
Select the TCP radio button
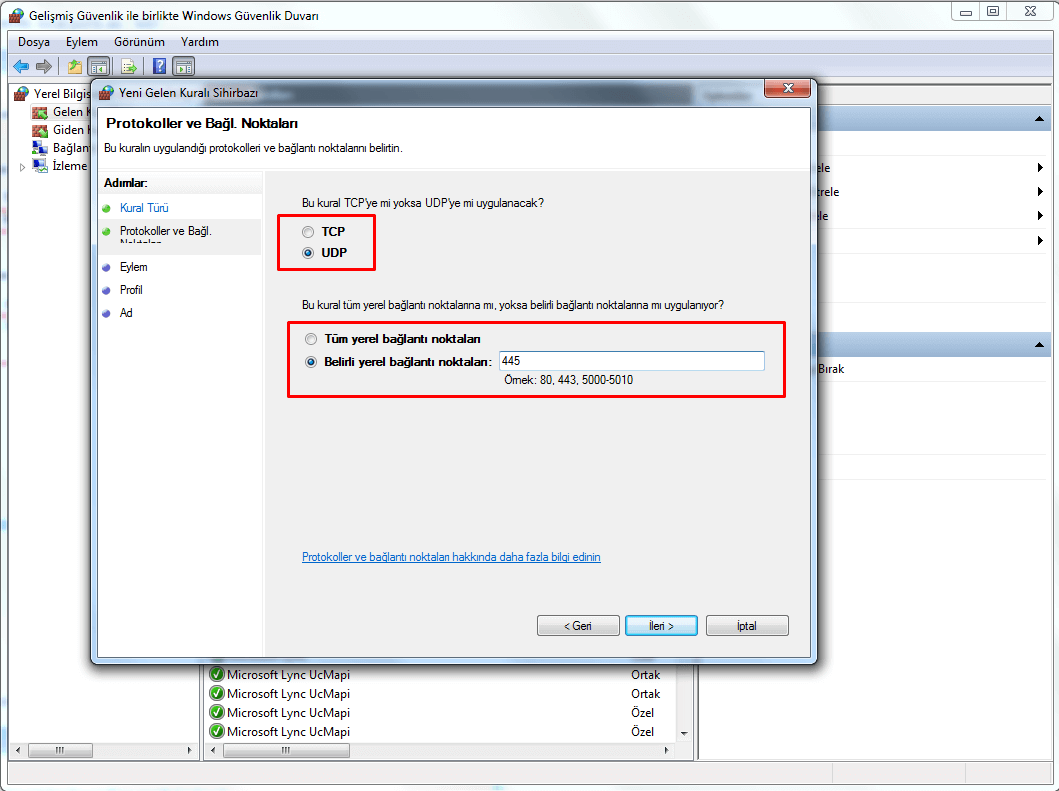click(309, 232)
